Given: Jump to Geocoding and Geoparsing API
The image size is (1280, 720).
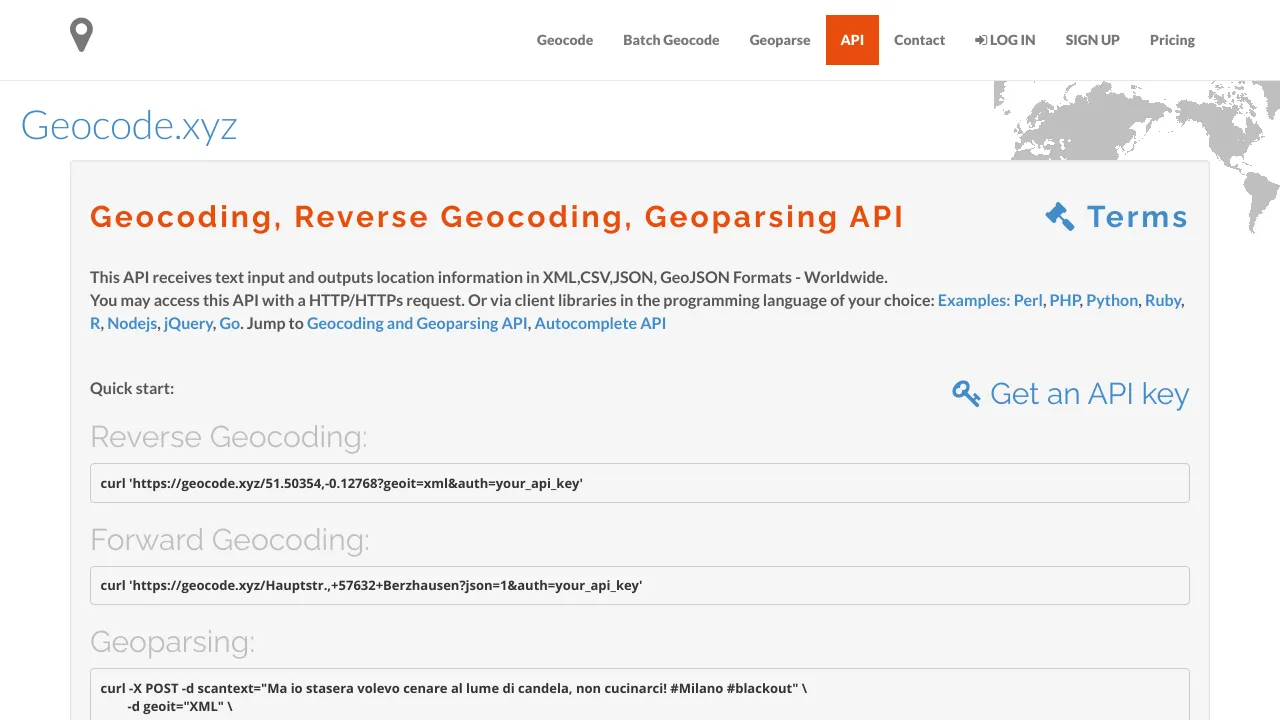Looking at the screenshot, I should (x=417, y=323).
